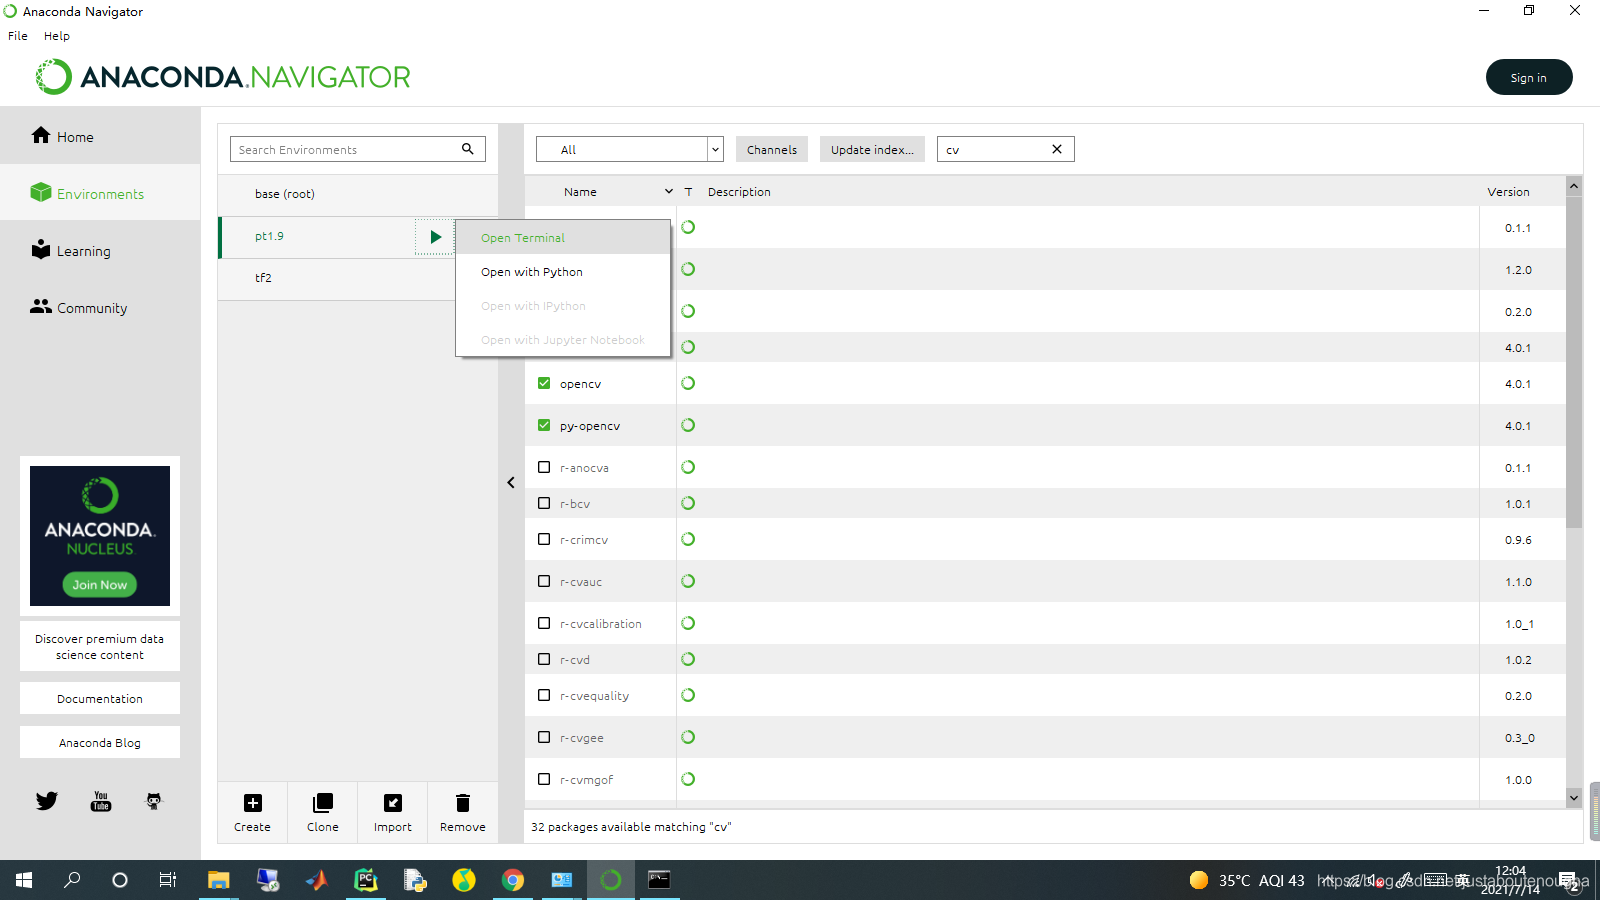Open the Documentation link
This screenshot has width=1600, height=900.
100,698
